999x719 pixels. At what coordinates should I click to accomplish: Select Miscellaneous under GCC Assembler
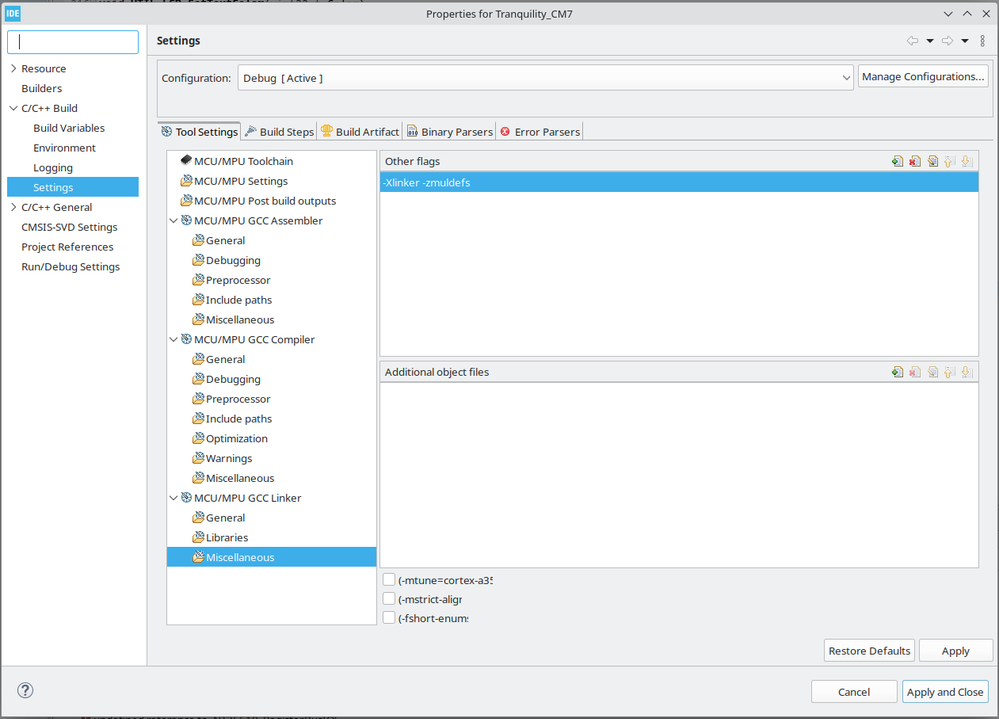click(240, 320)
